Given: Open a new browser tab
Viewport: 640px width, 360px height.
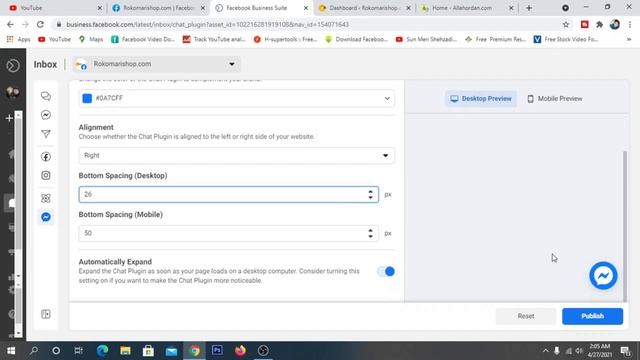Looking at the screenshot, I should coord(529,8).
